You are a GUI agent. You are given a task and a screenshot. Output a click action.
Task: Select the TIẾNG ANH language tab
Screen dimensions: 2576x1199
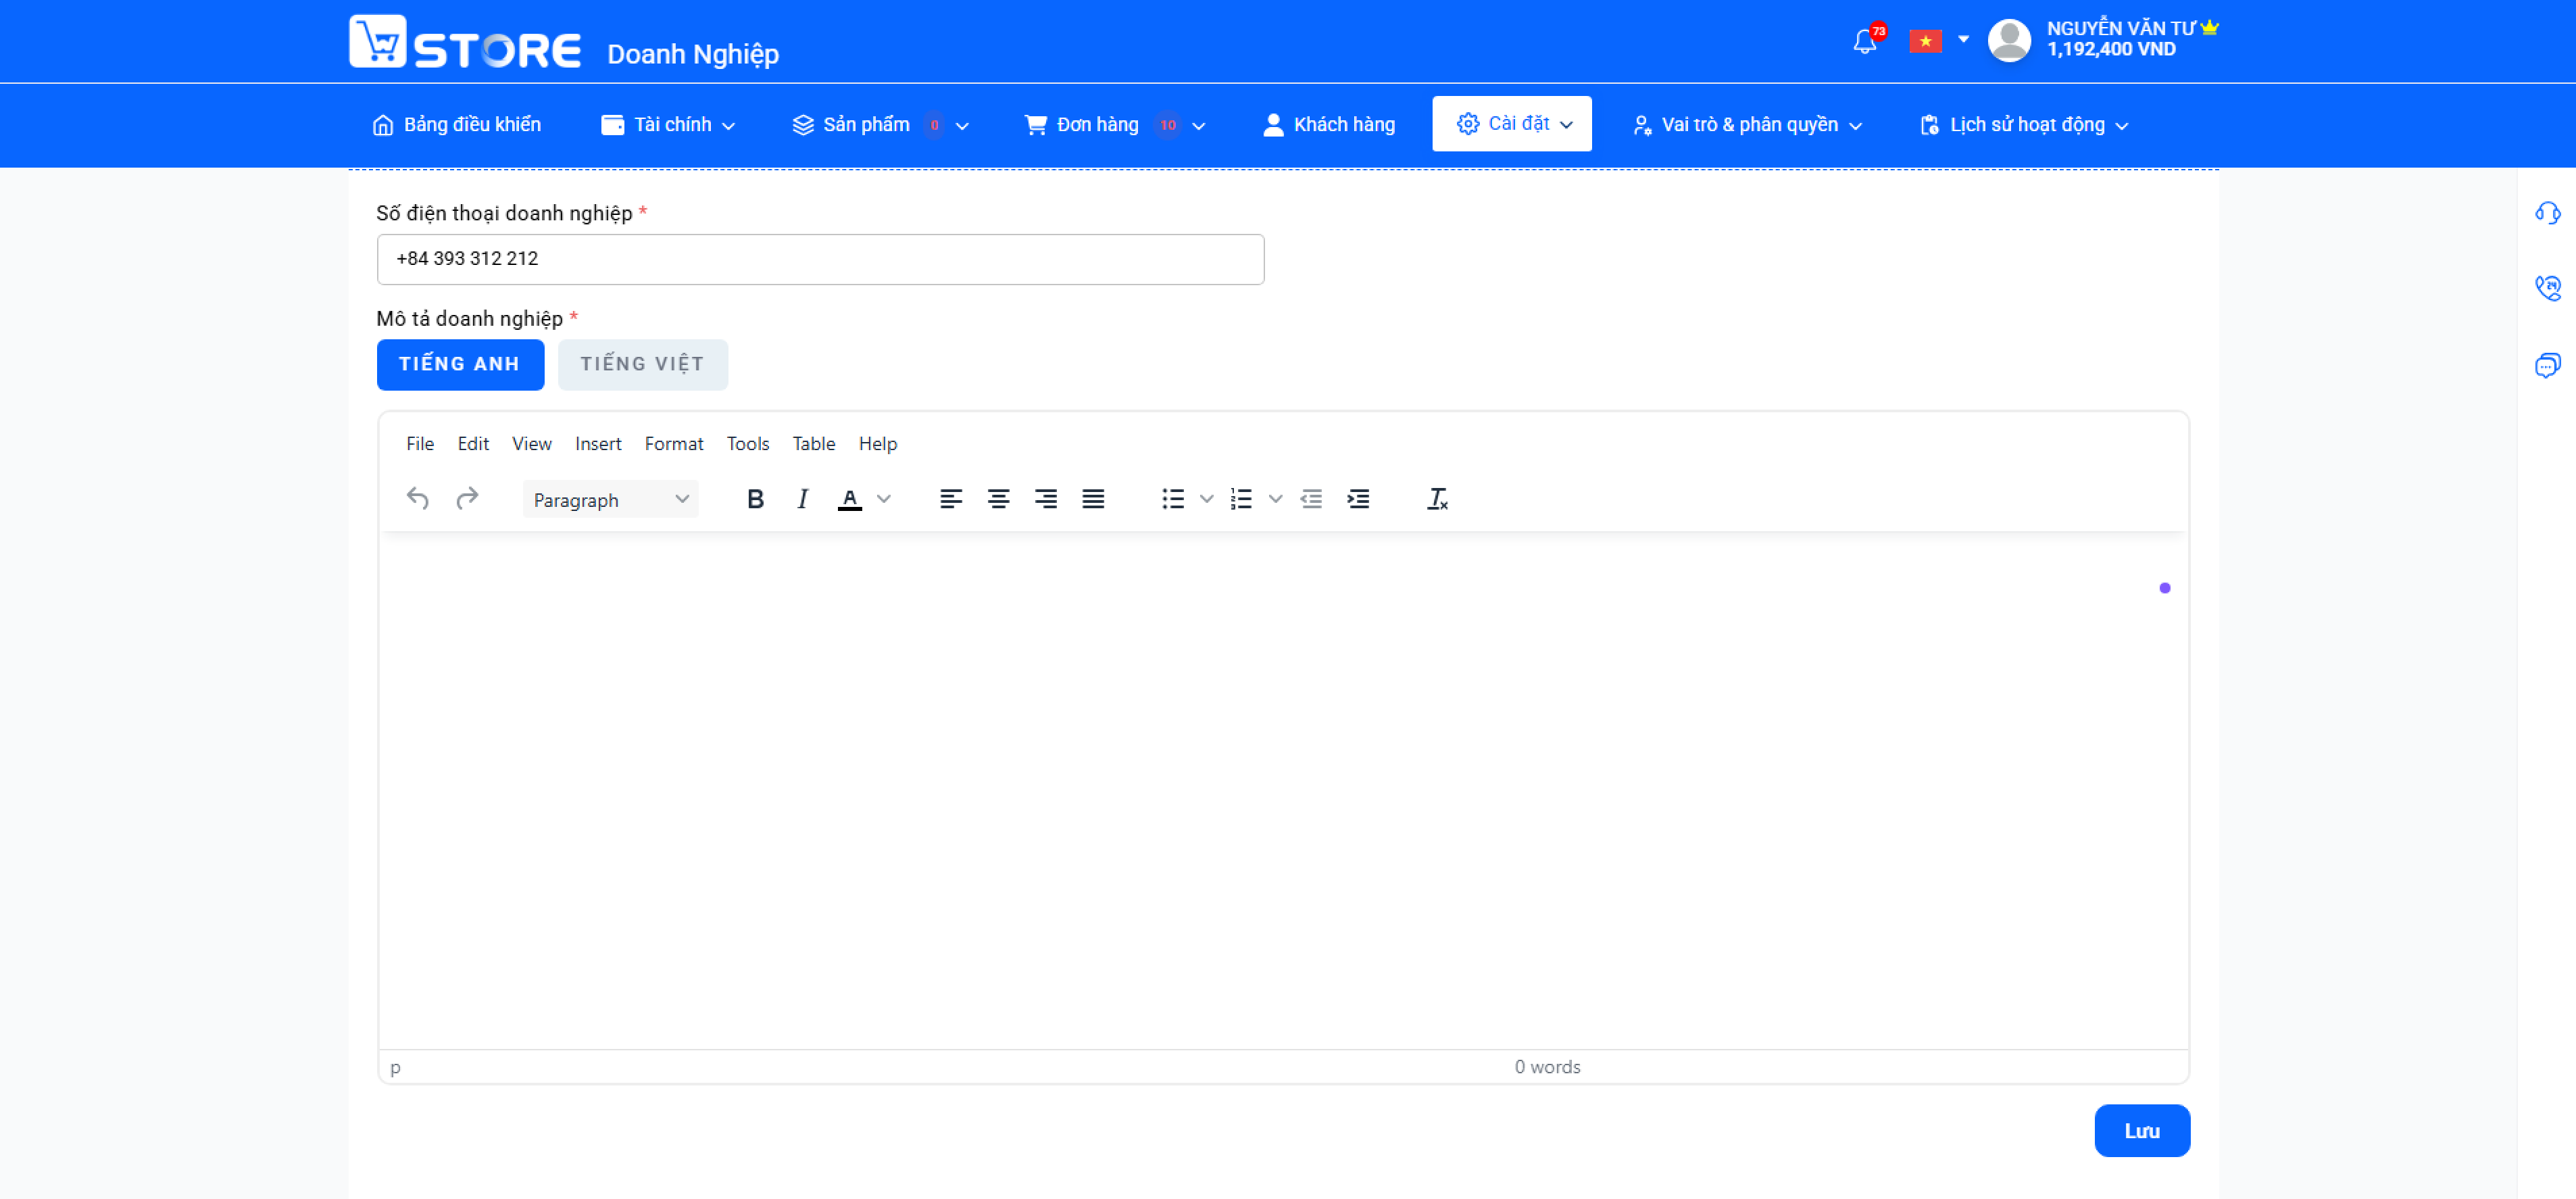[460, 364]
